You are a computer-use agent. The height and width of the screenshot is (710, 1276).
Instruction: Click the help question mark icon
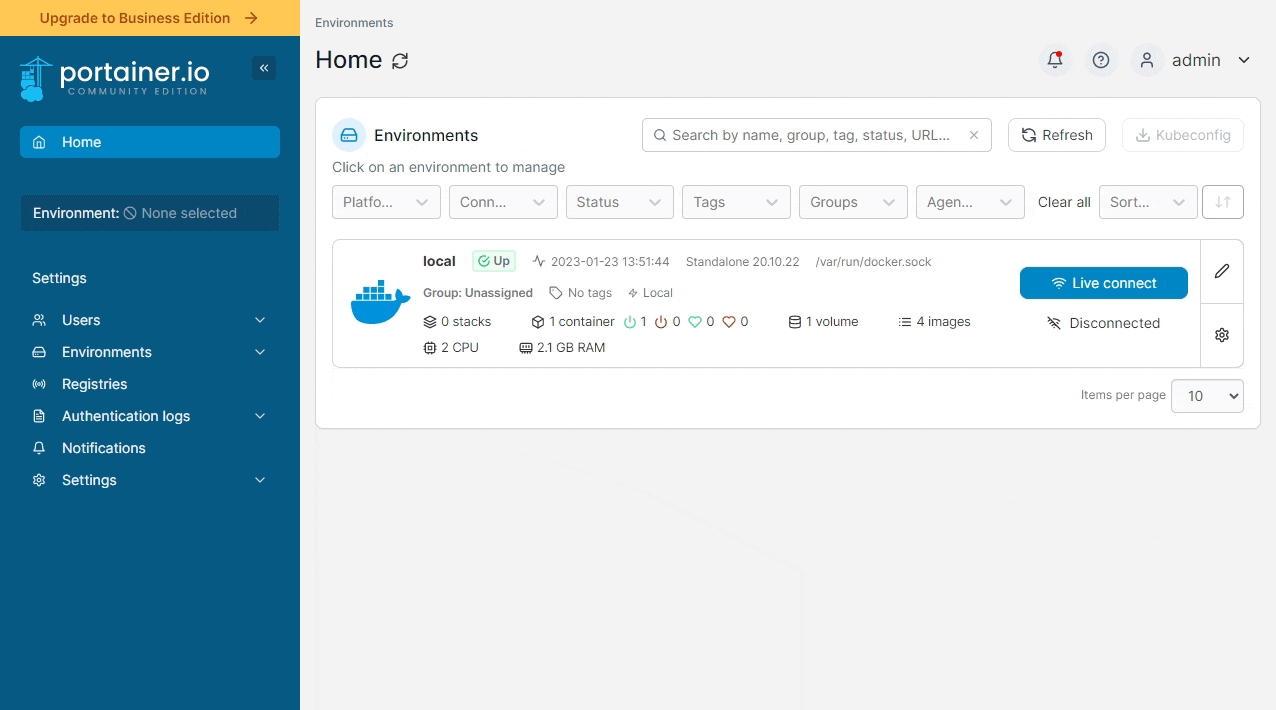click(1101, 60)
